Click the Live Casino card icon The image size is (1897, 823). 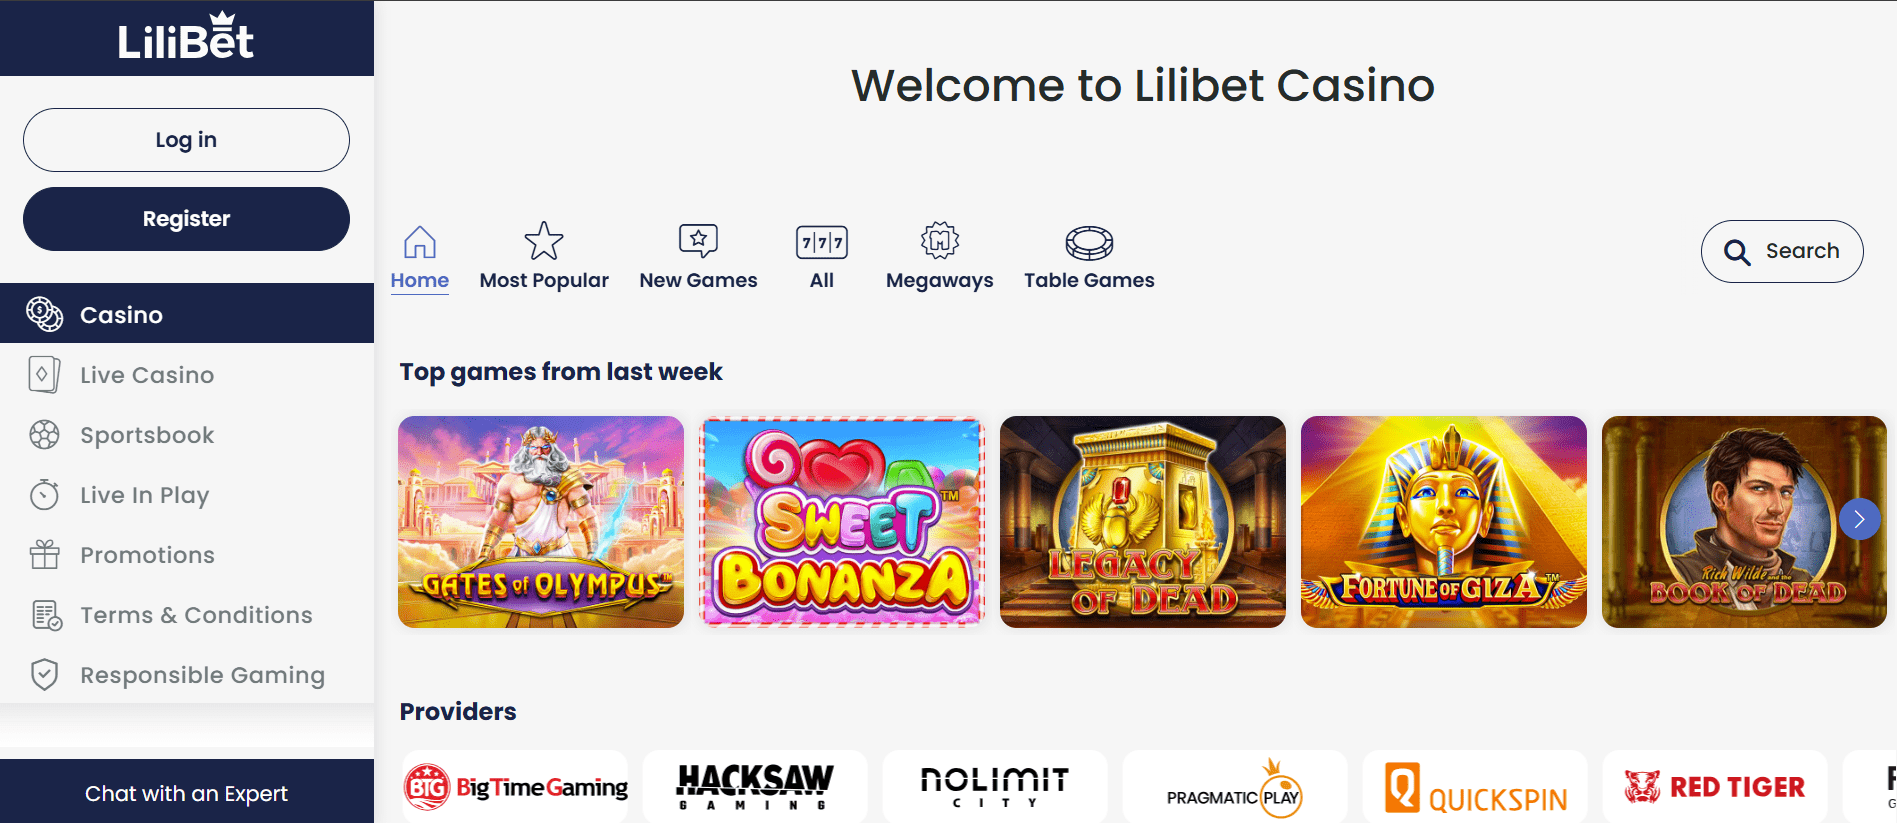(44, 375)
